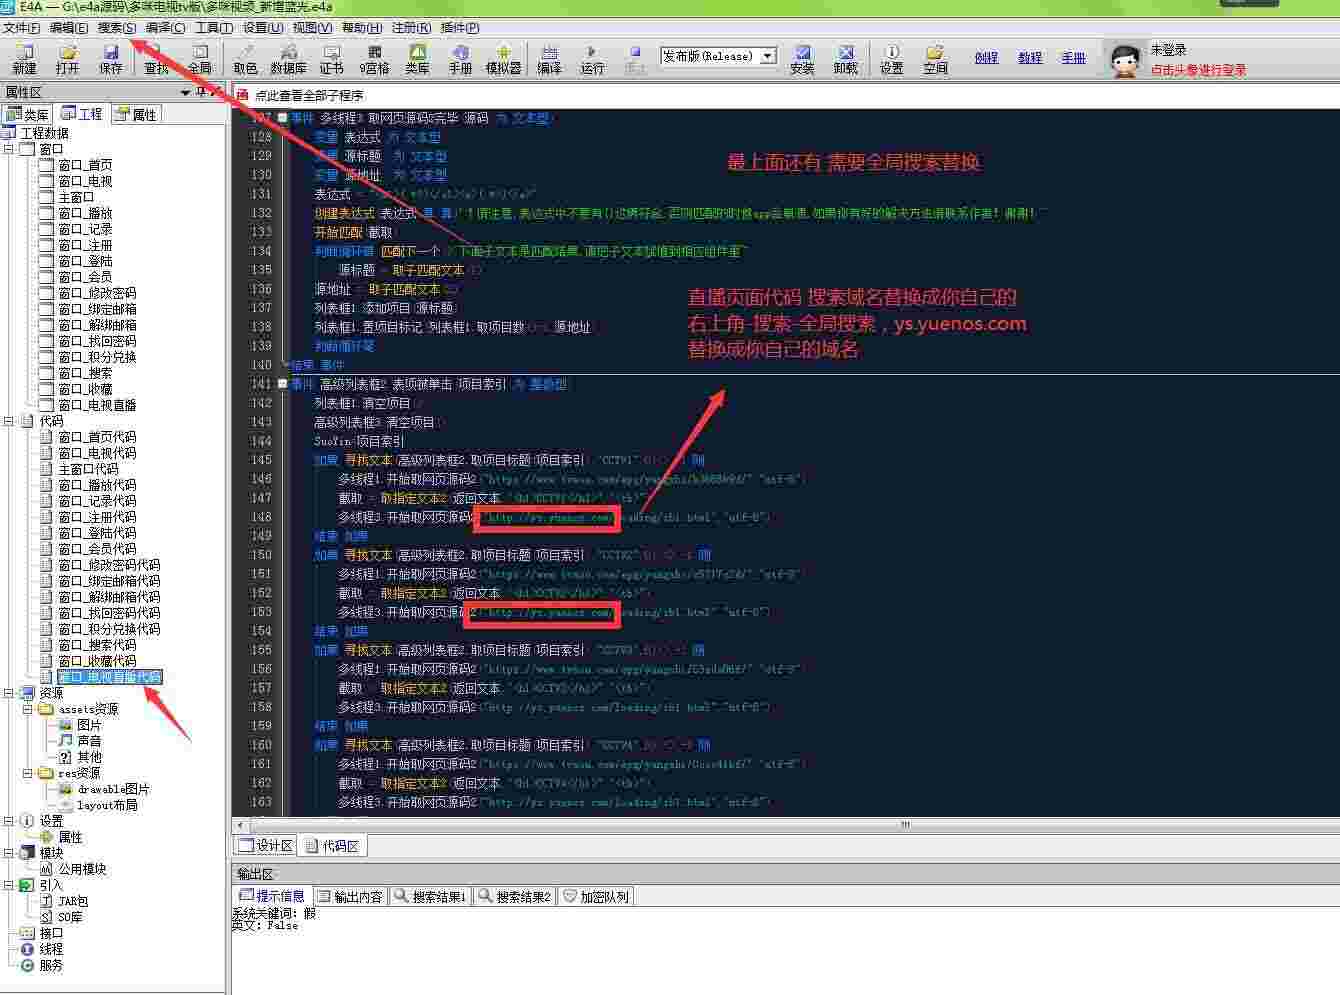Switch to the 设计区 design tab
1340x995 pixels.
point(265,846)
